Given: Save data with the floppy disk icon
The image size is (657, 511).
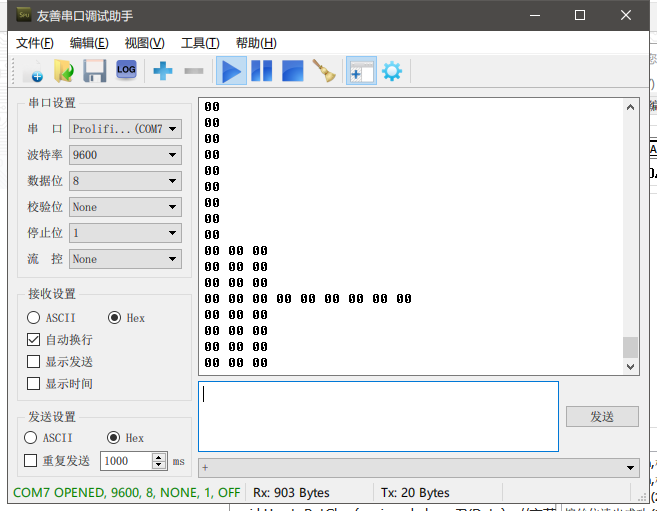Looking at the screenshot, I should click(x=95, y=71).
